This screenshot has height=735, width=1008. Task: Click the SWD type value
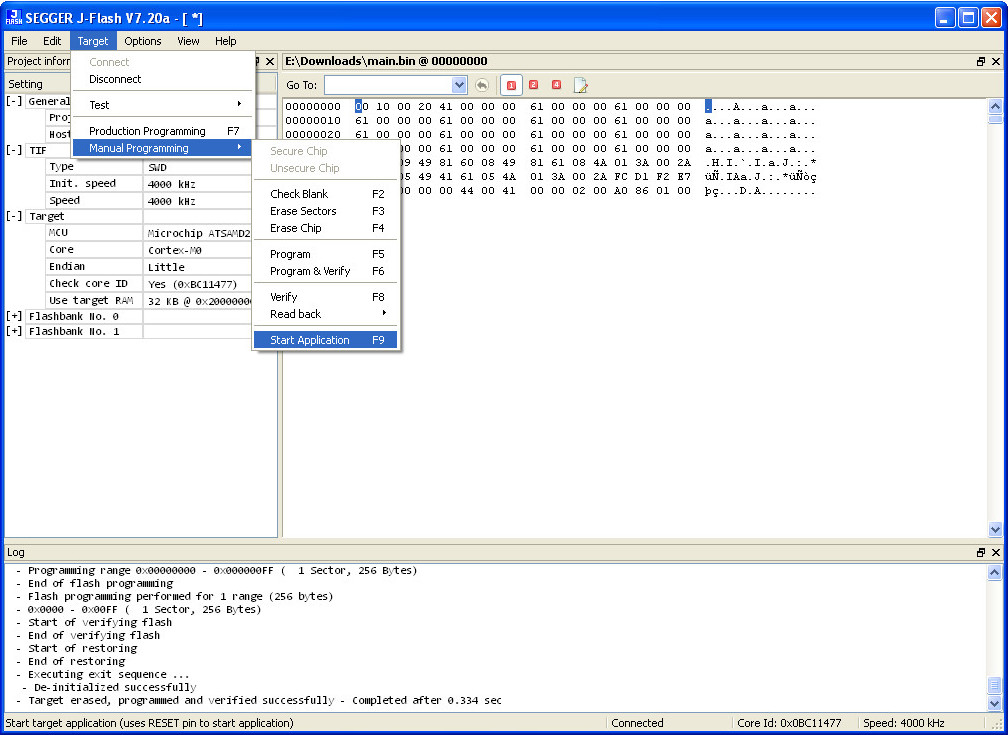(x=158, y=167)
